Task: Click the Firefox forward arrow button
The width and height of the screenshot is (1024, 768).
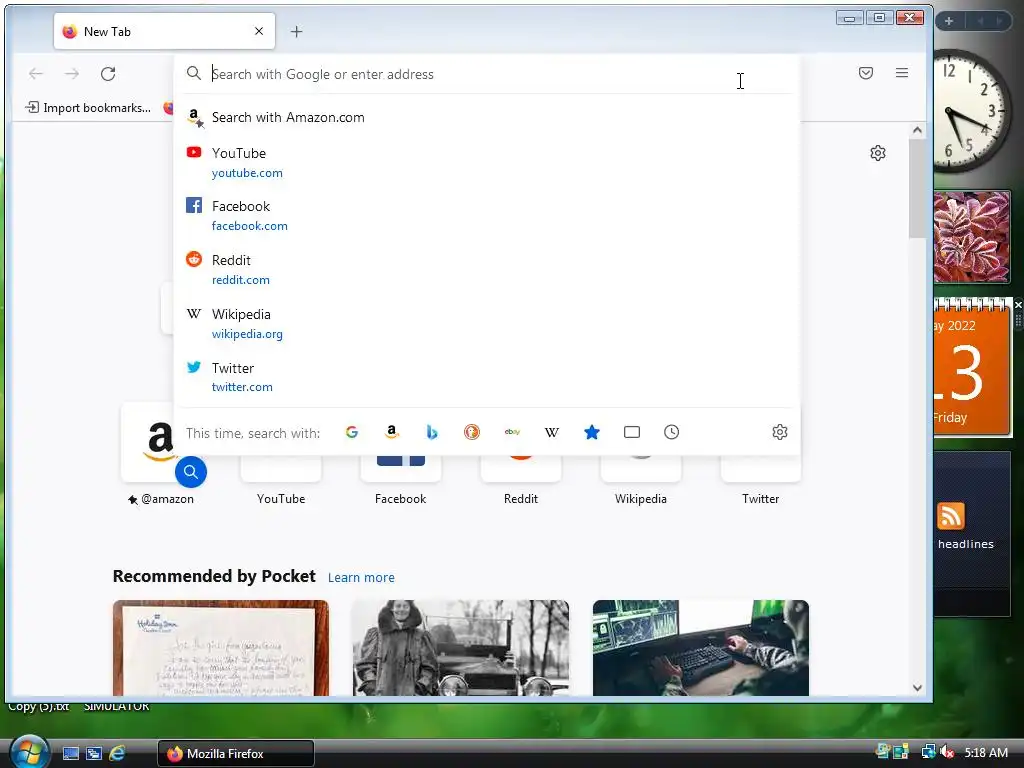Action: coord(72,74)
